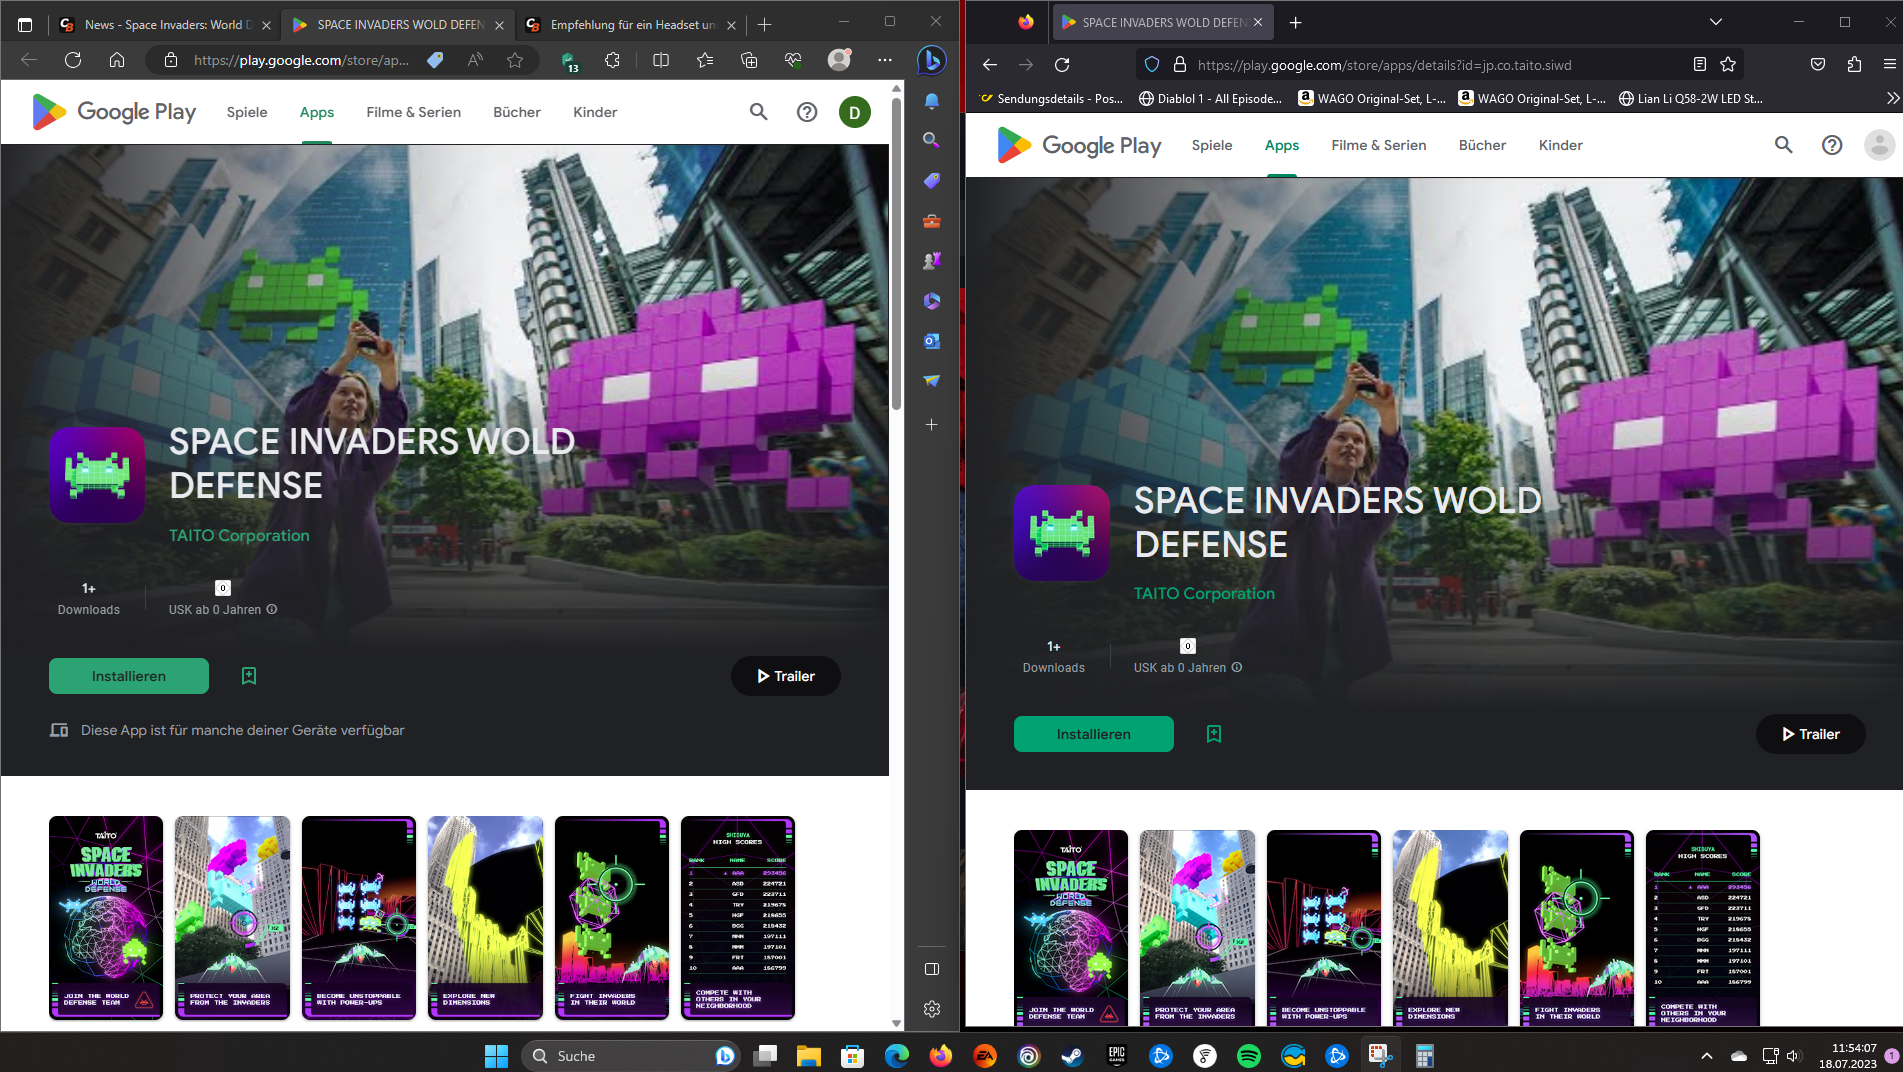
Task: Open Edge Extensions puzzle icon
Action: click(x=613, y=60)
